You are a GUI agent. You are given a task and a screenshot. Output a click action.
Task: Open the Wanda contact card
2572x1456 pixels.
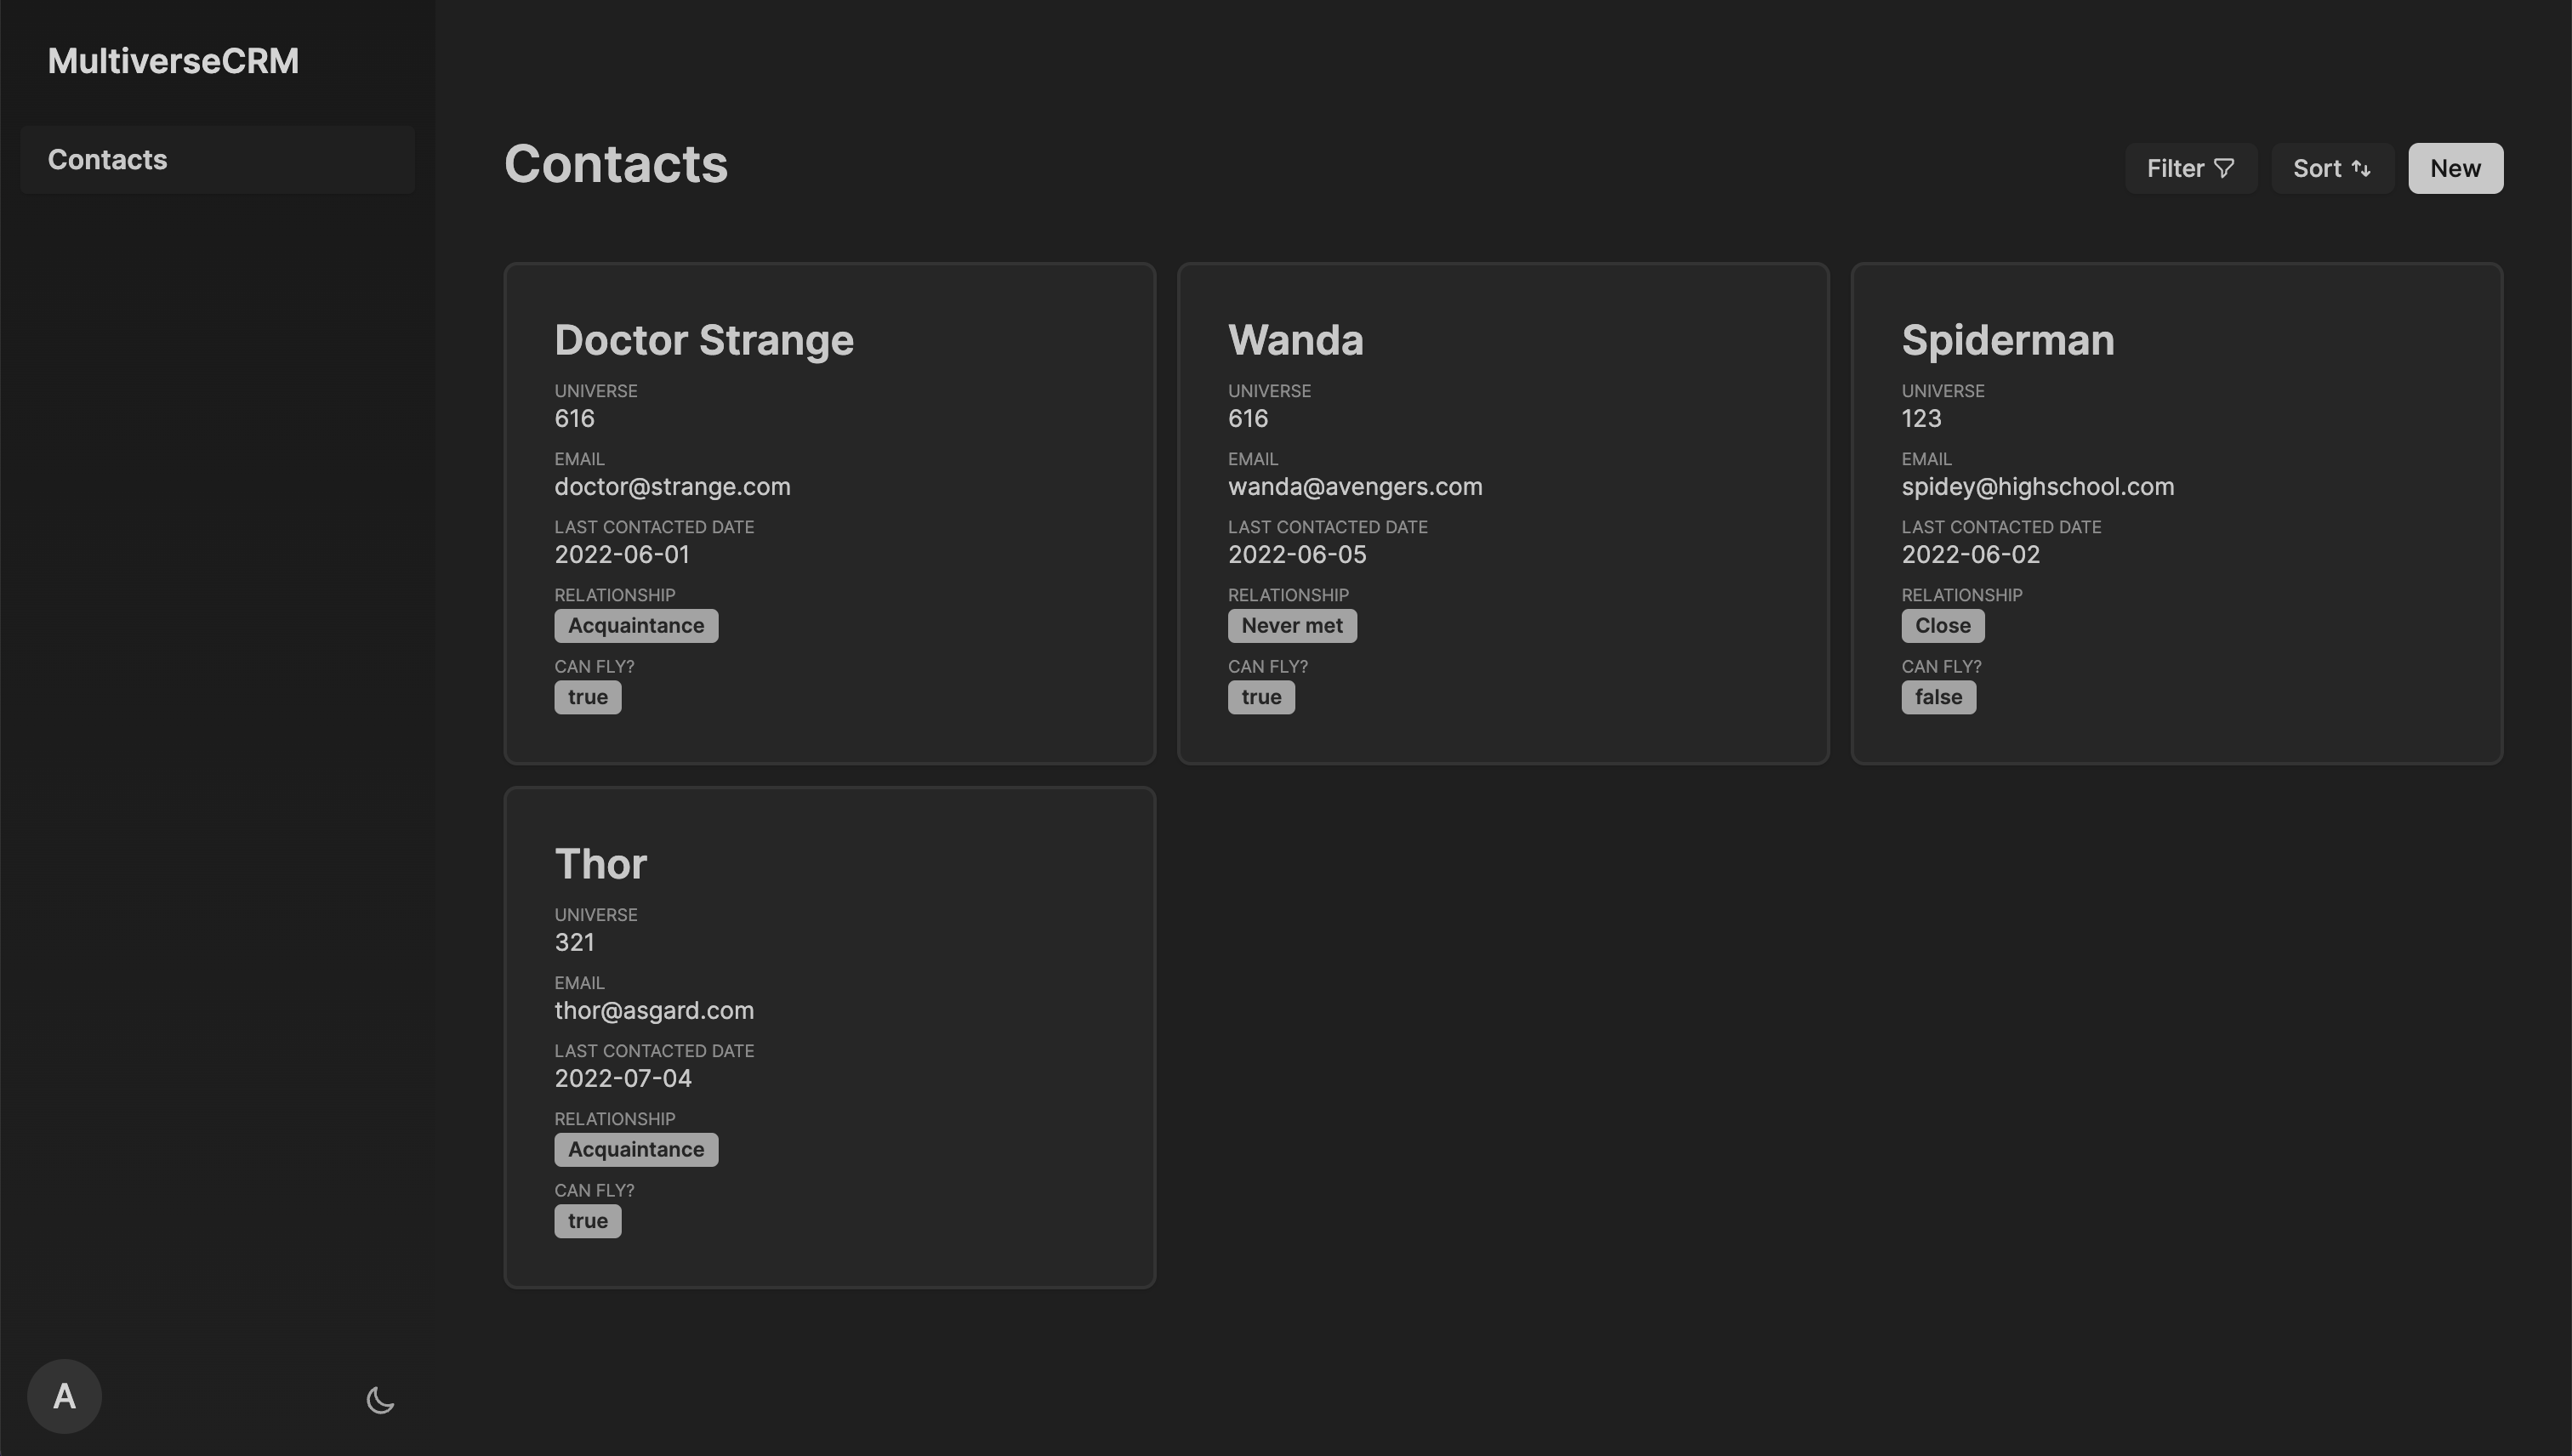point(1503,514)
